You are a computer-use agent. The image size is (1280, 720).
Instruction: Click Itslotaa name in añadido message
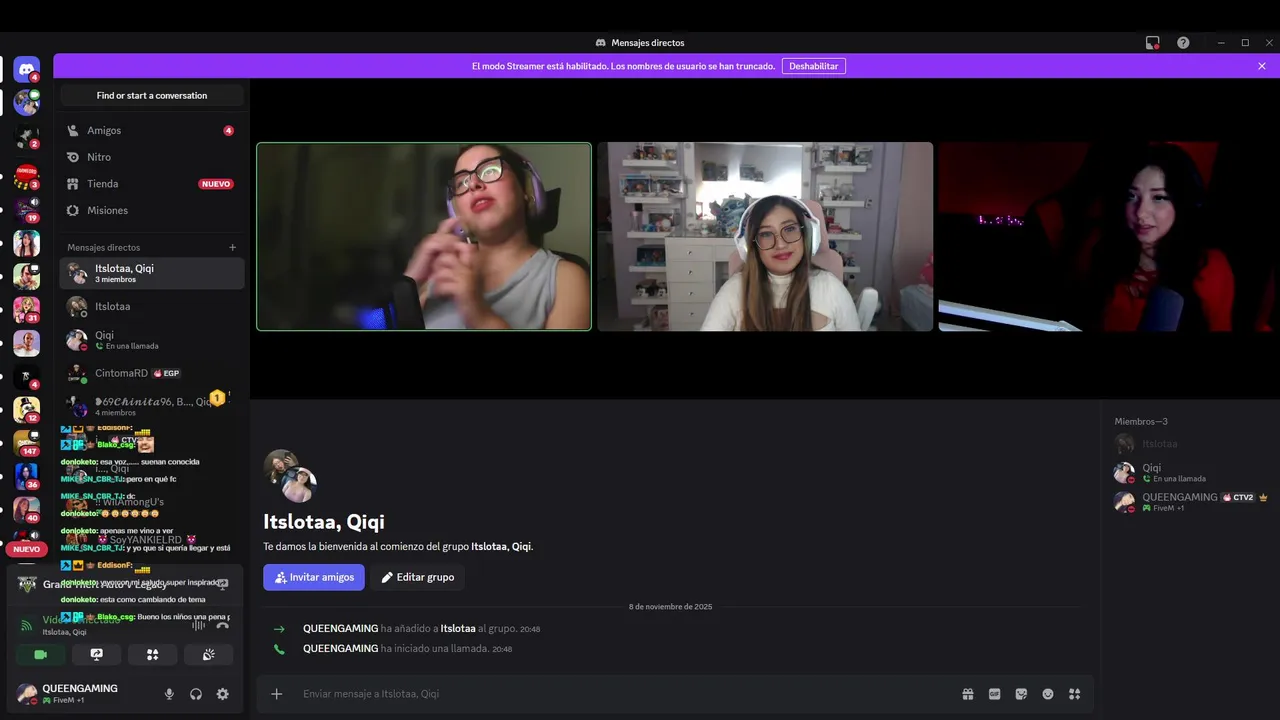458,629
